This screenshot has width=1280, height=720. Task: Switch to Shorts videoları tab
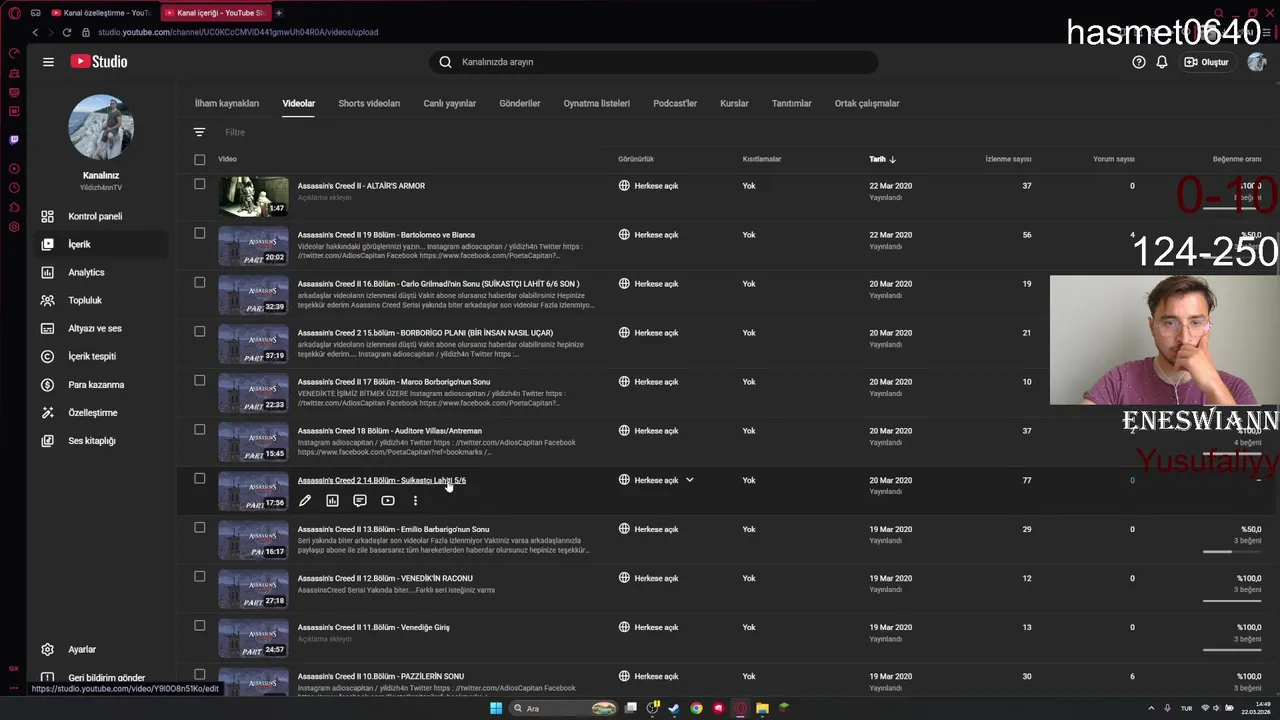click(369, 103)
